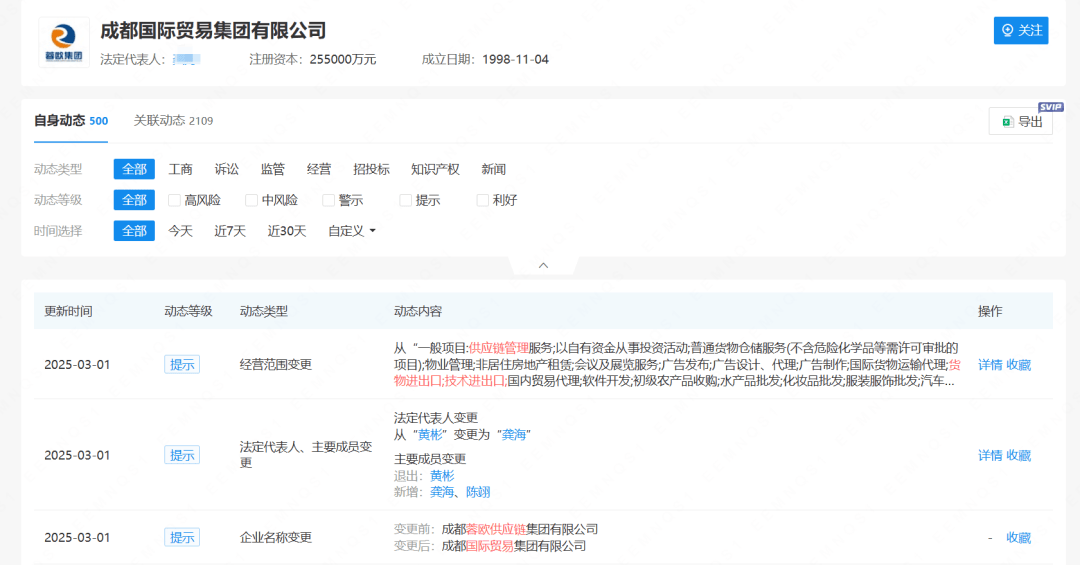
Task: Switch to the 关联动态 tab
Action: (173, 121)
